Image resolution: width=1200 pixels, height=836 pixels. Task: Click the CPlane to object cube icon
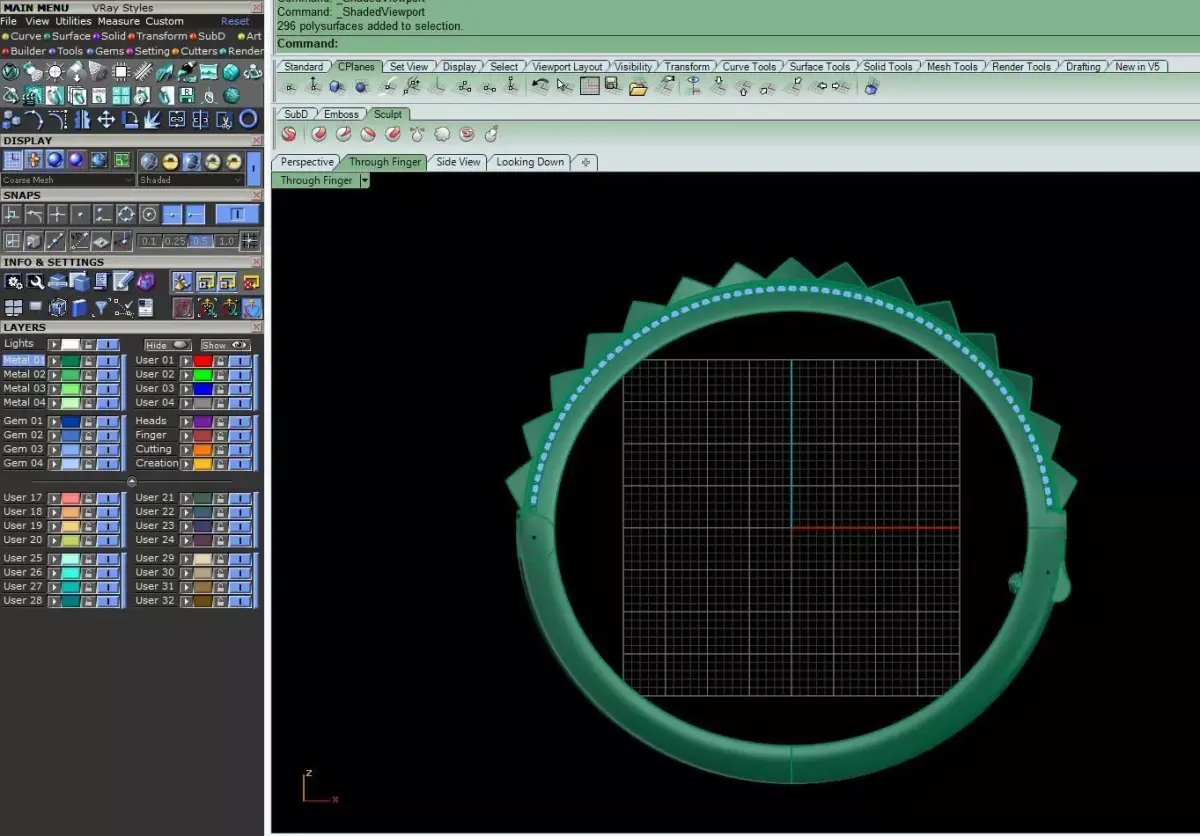pos(336,87)
